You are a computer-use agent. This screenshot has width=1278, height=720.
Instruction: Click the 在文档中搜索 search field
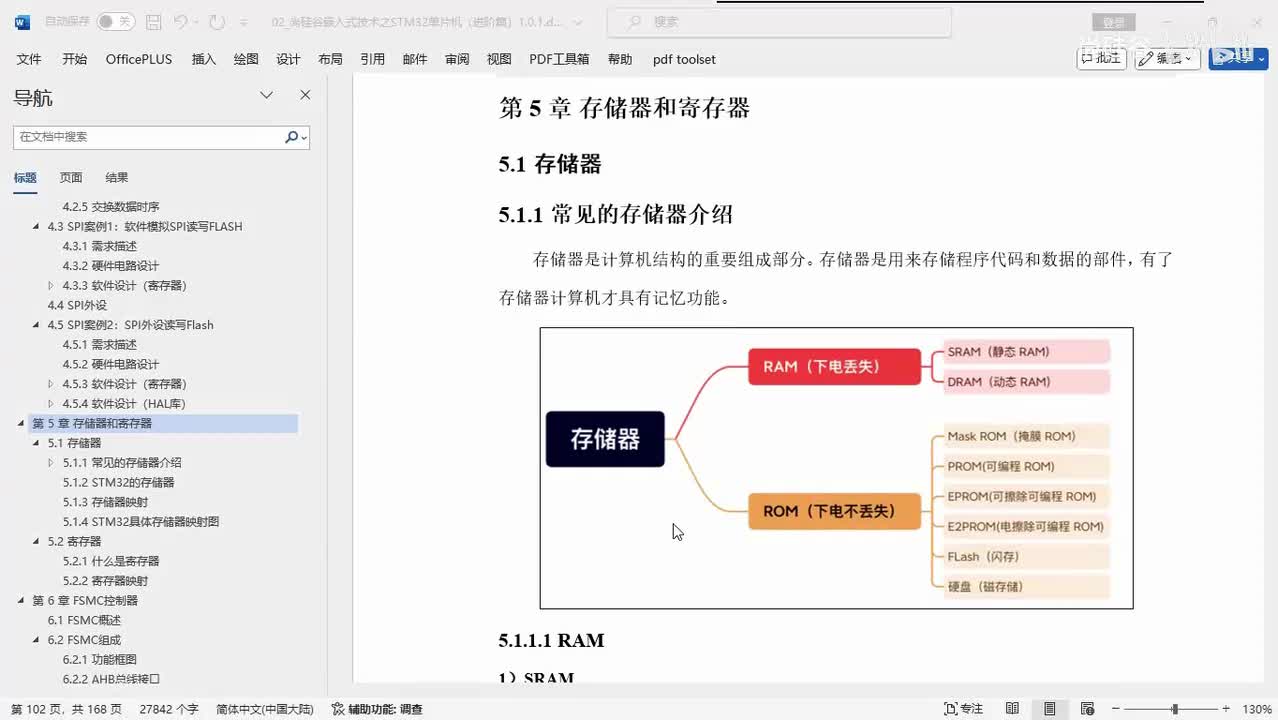pos(148,137)
